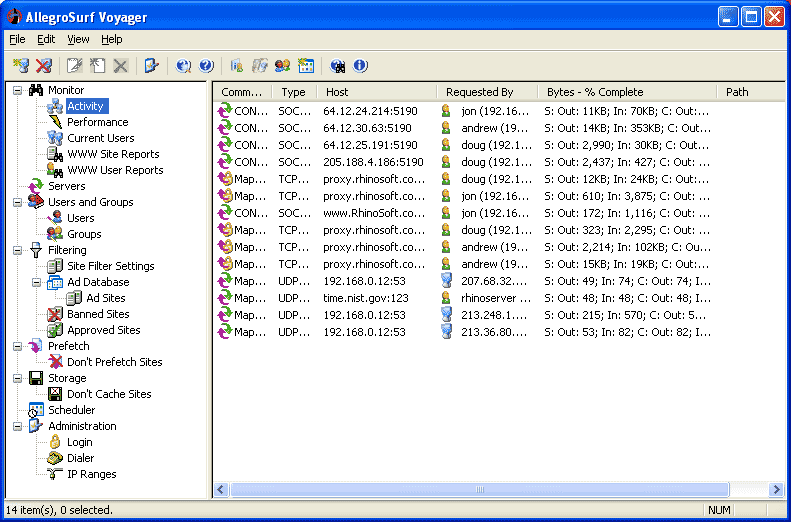Collapse the Monitor tree node

[18, 91]
